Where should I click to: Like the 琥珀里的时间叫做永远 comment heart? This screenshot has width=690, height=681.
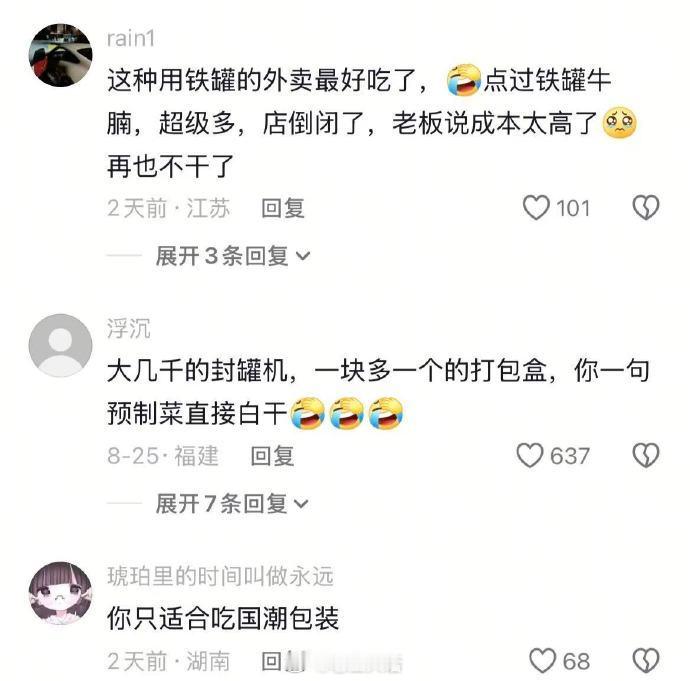pyautogui.click(x=542, y=661)
